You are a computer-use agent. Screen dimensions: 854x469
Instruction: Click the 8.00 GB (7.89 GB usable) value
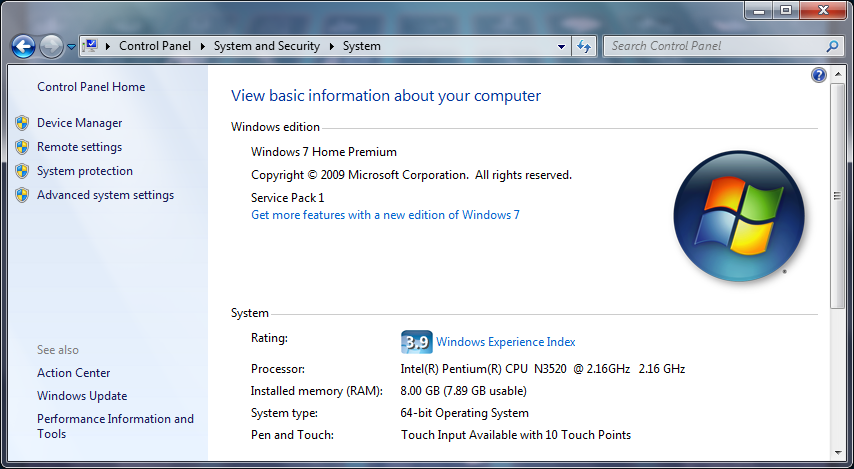pyautogui.click(x=463, y=391)
